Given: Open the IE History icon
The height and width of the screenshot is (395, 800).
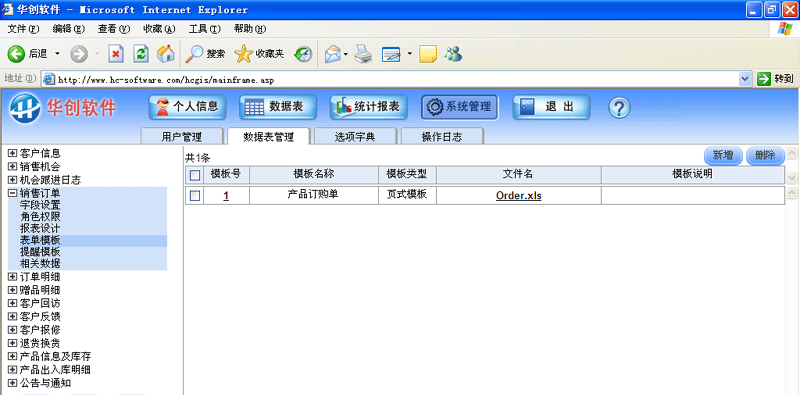Looking at the screenshot, I should coord(304,54).
